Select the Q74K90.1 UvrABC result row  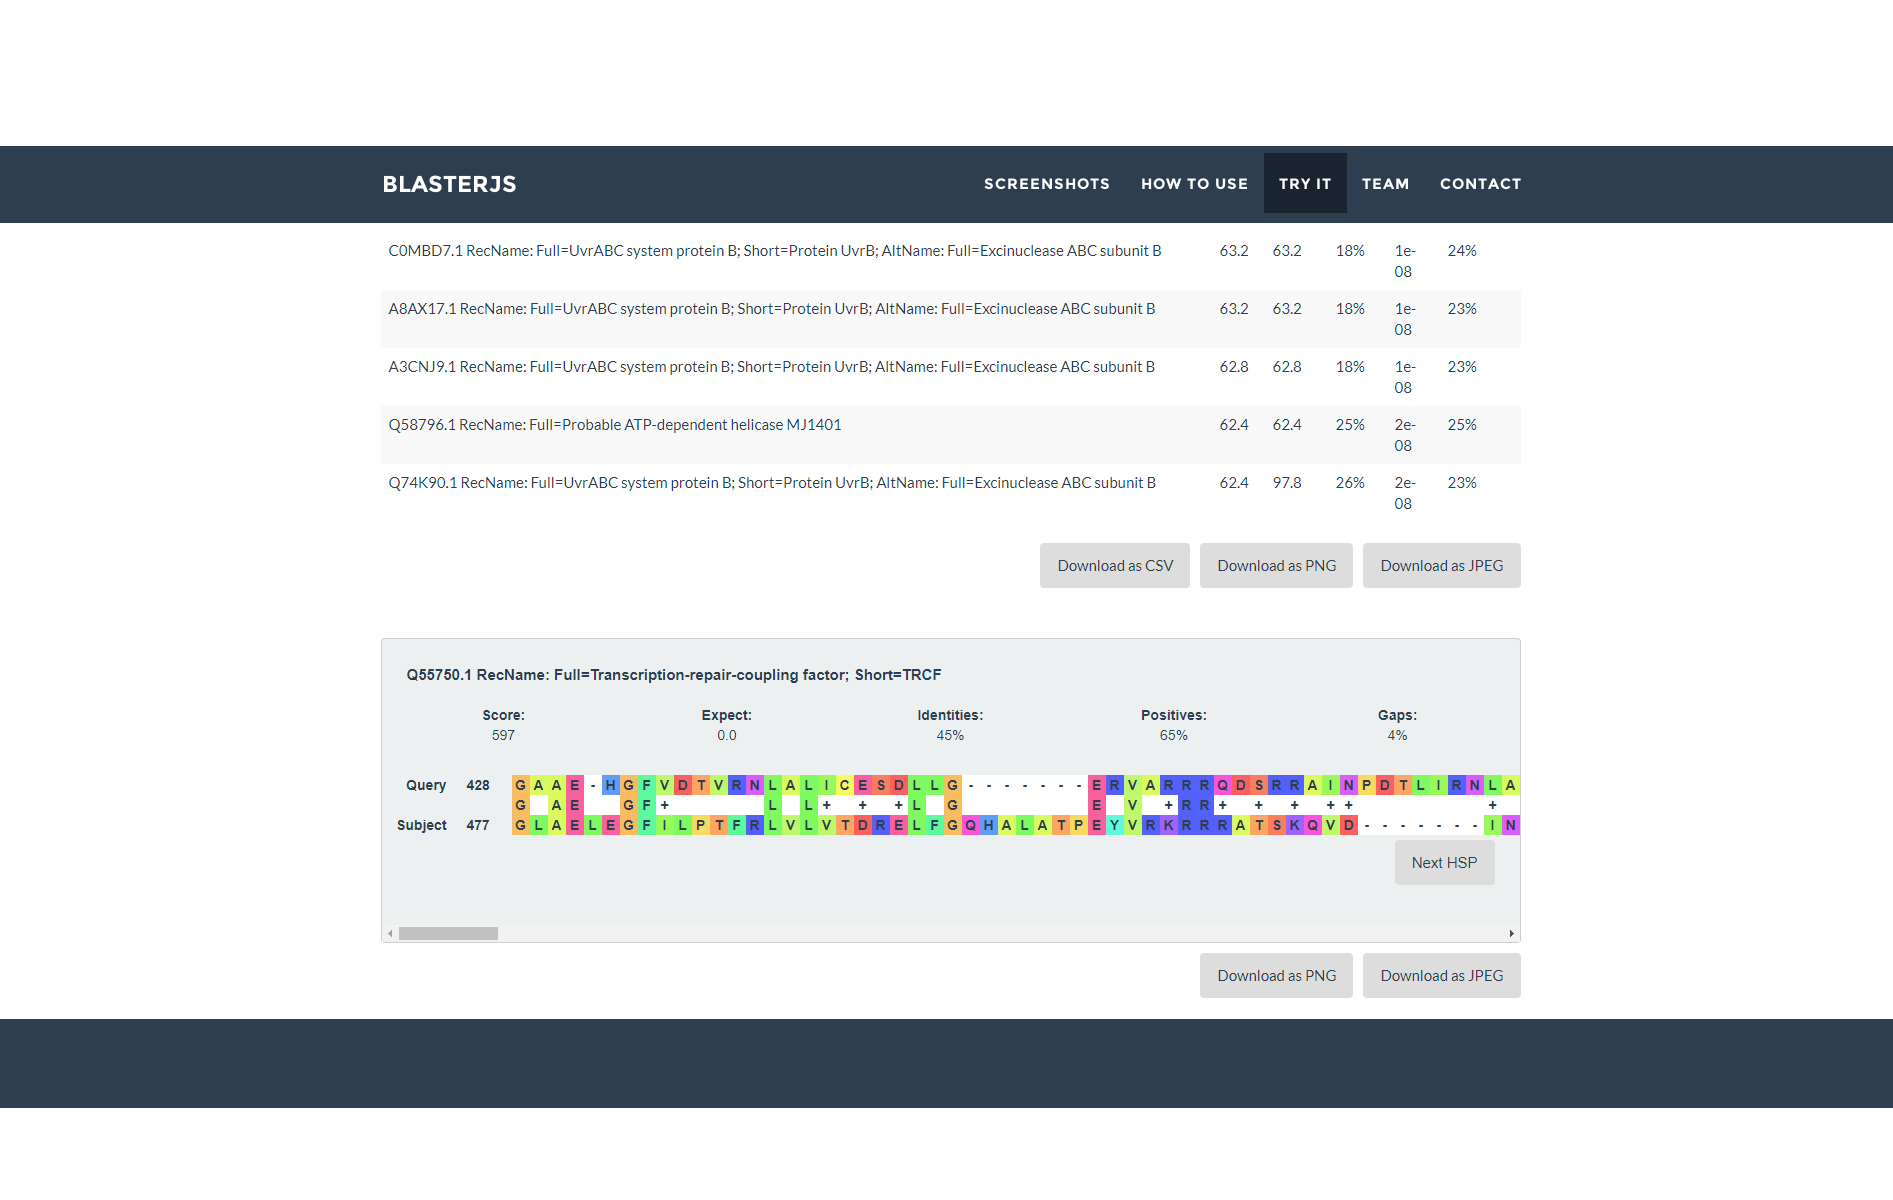[x=771, y=483]
